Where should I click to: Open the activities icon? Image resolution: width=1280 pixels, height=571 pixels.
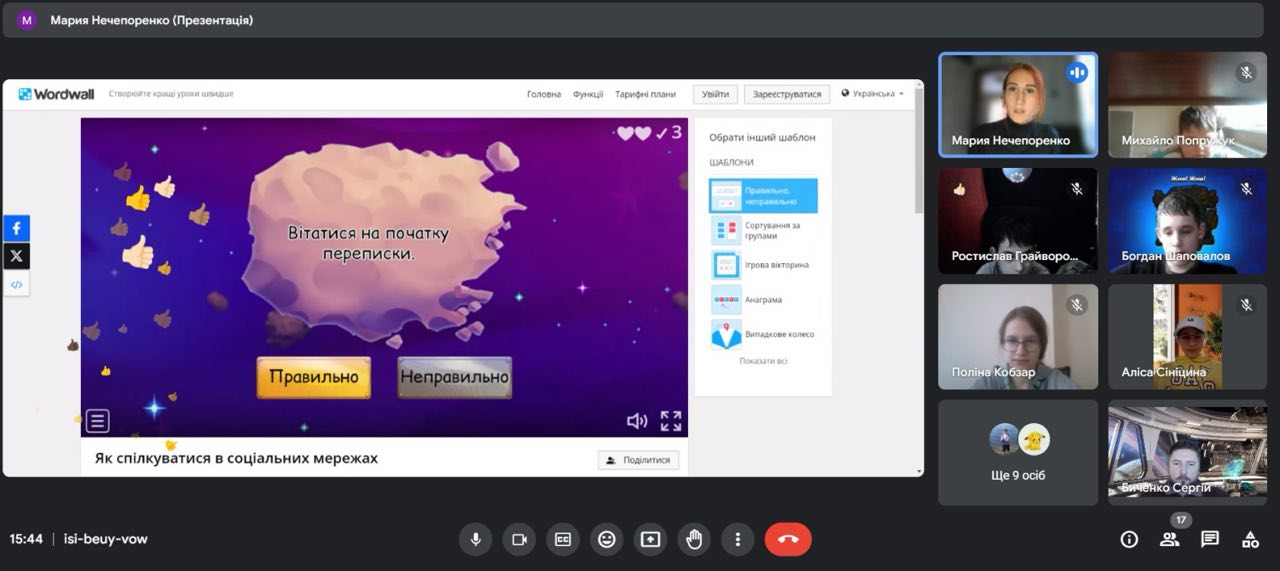(x=1250, y=540)
